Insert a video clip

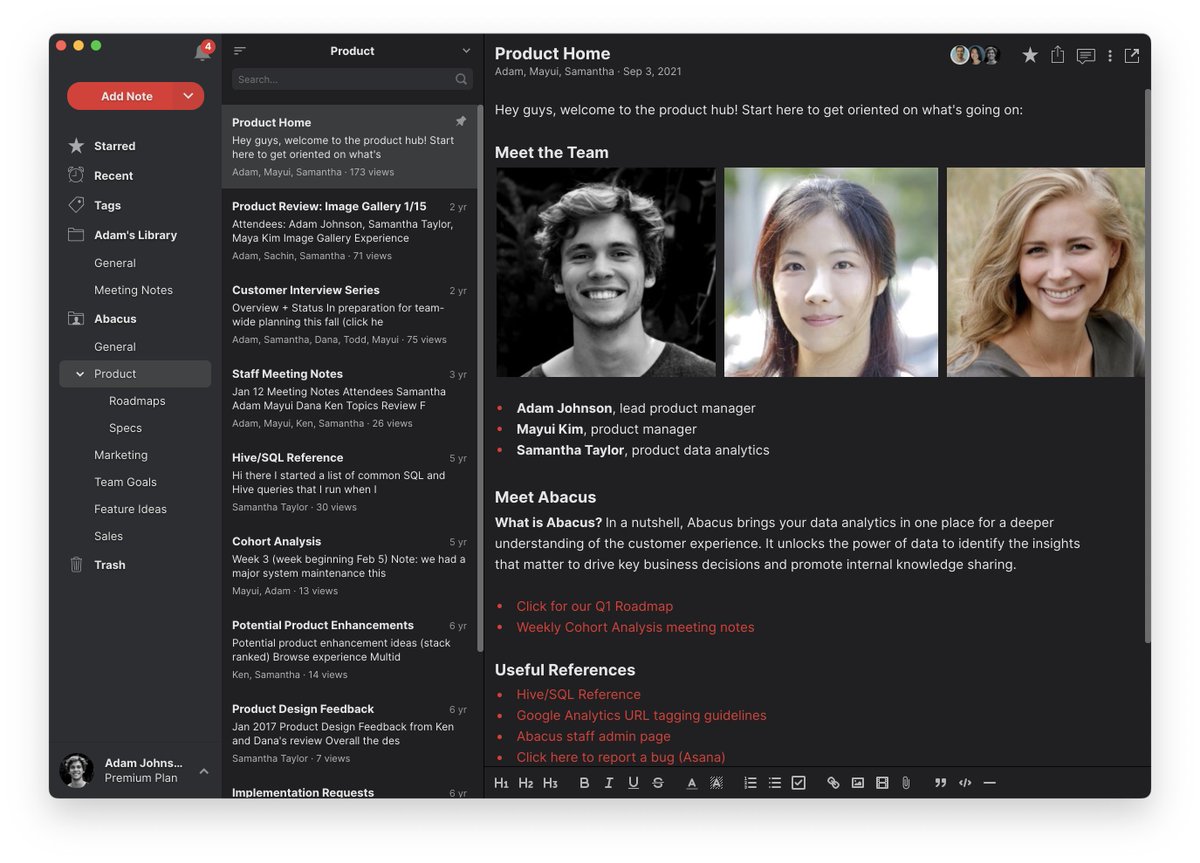click(882, 783)
